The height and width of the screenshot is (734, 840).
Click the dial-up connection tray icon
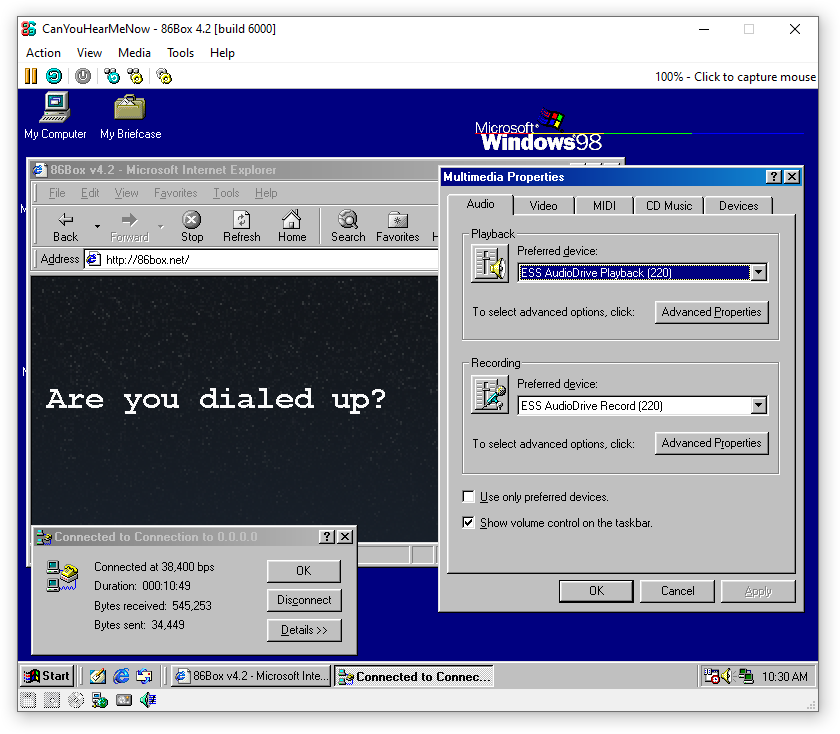746,676
